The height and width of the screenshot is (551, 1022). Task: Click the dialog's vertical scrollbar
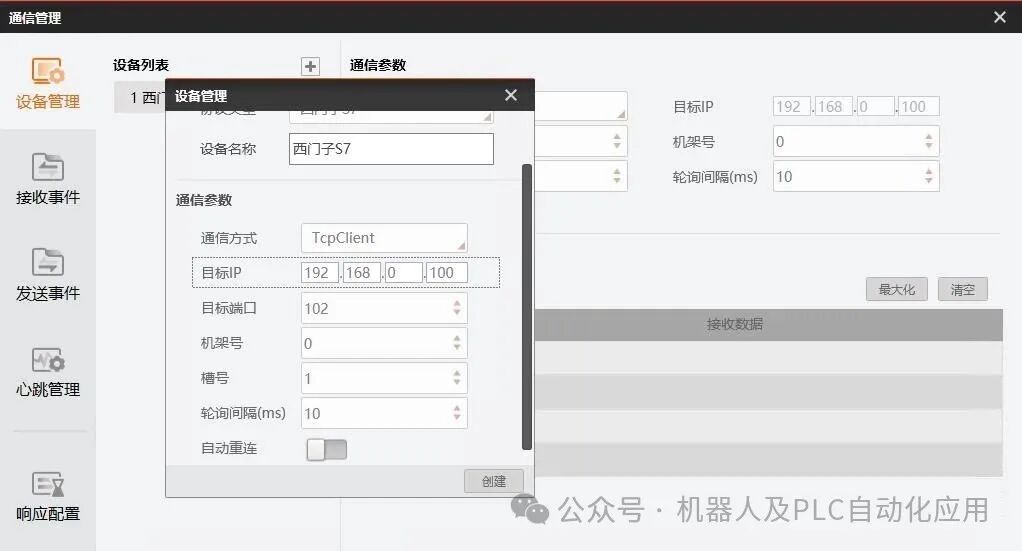click(x=527, y=306)
